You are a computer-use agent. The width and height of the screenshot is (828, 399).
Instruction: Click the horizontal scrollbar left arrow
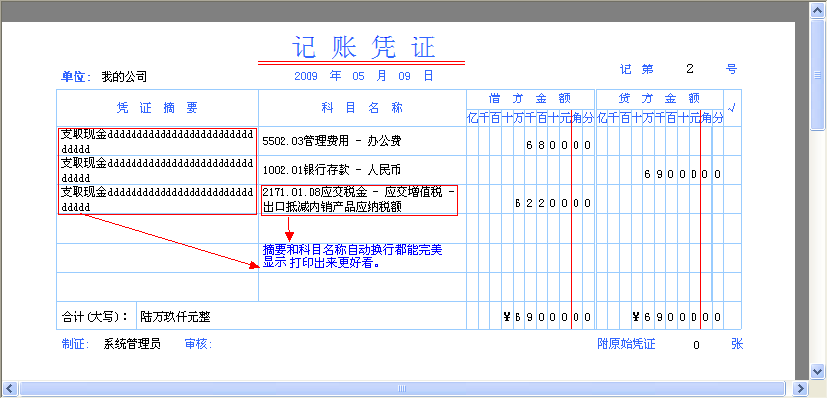point(11,388)
